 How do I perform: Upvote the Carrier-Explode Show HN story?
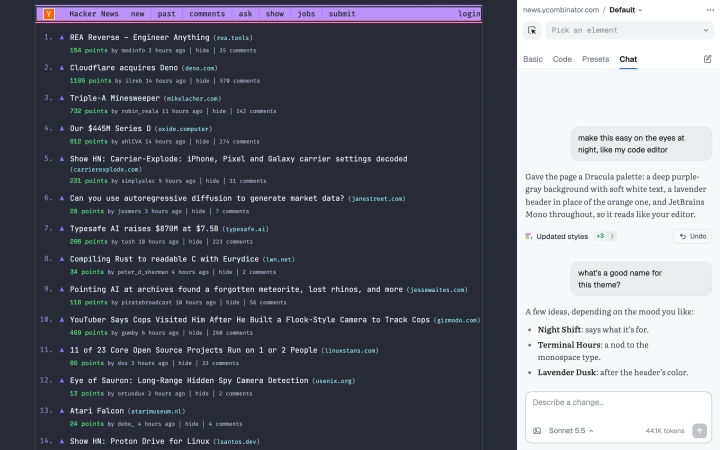pos(62,159)
